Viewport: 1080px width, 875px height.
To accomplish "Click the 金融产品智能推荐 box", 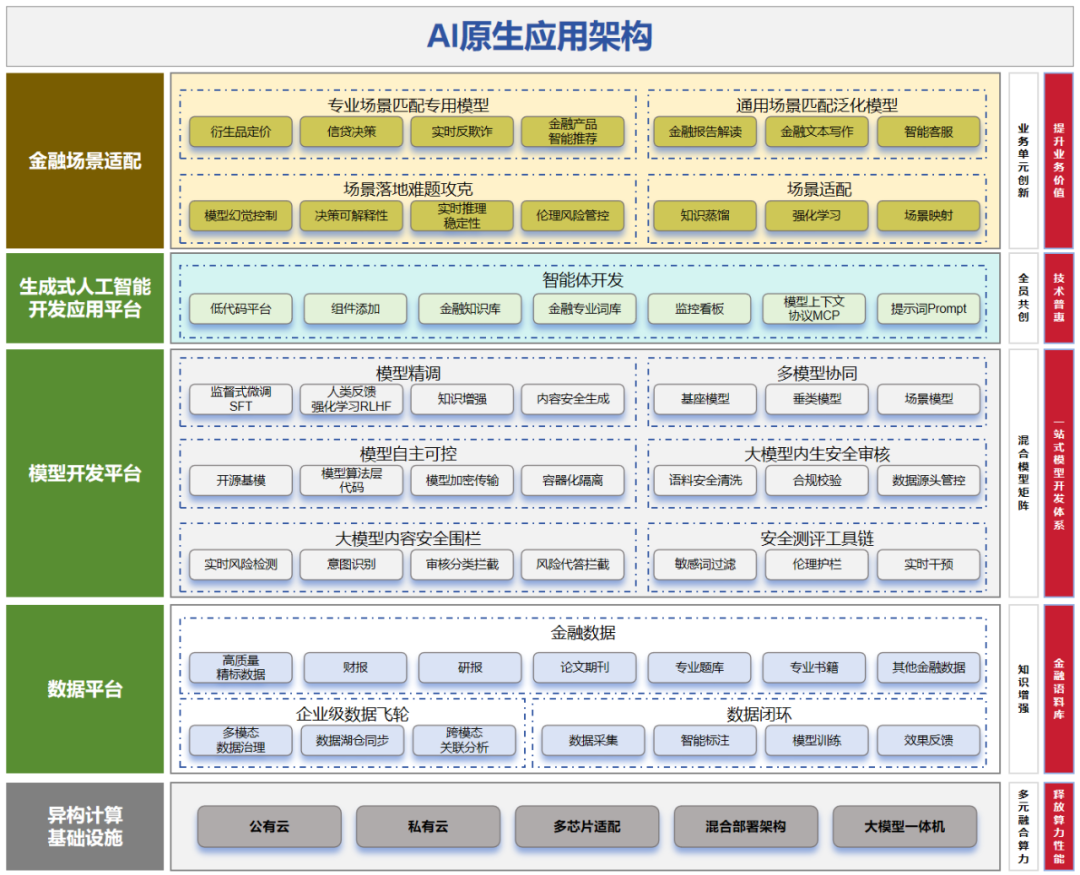I will 573,132.
